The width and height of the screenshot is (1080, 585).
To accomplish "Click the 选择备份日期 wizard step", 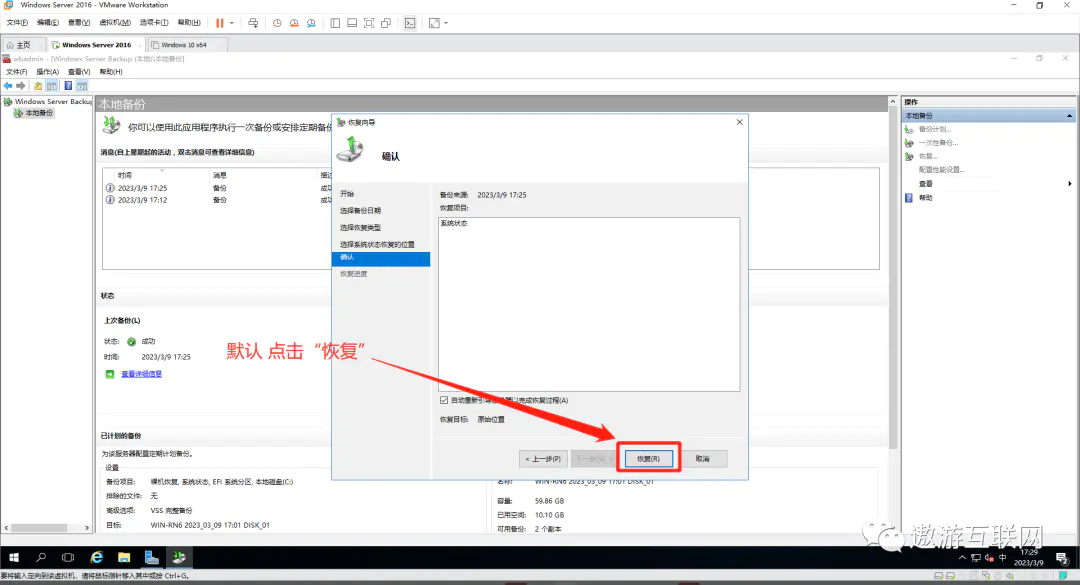I will point(360,210).
